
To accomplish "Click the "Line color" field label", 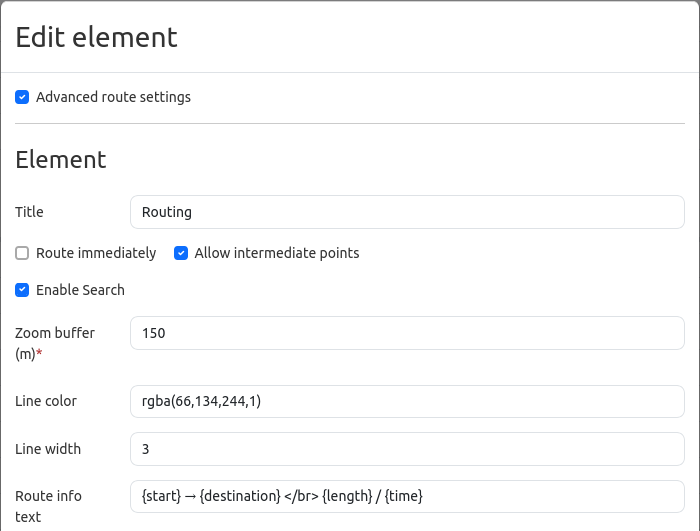I will point(46,401).
